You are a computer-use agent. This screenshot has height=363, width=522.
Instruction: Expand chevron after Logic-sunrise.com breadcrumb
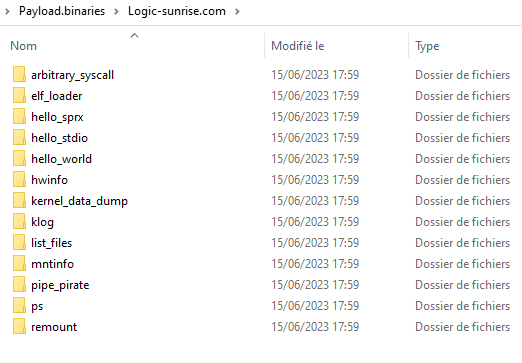coord(237,11)
